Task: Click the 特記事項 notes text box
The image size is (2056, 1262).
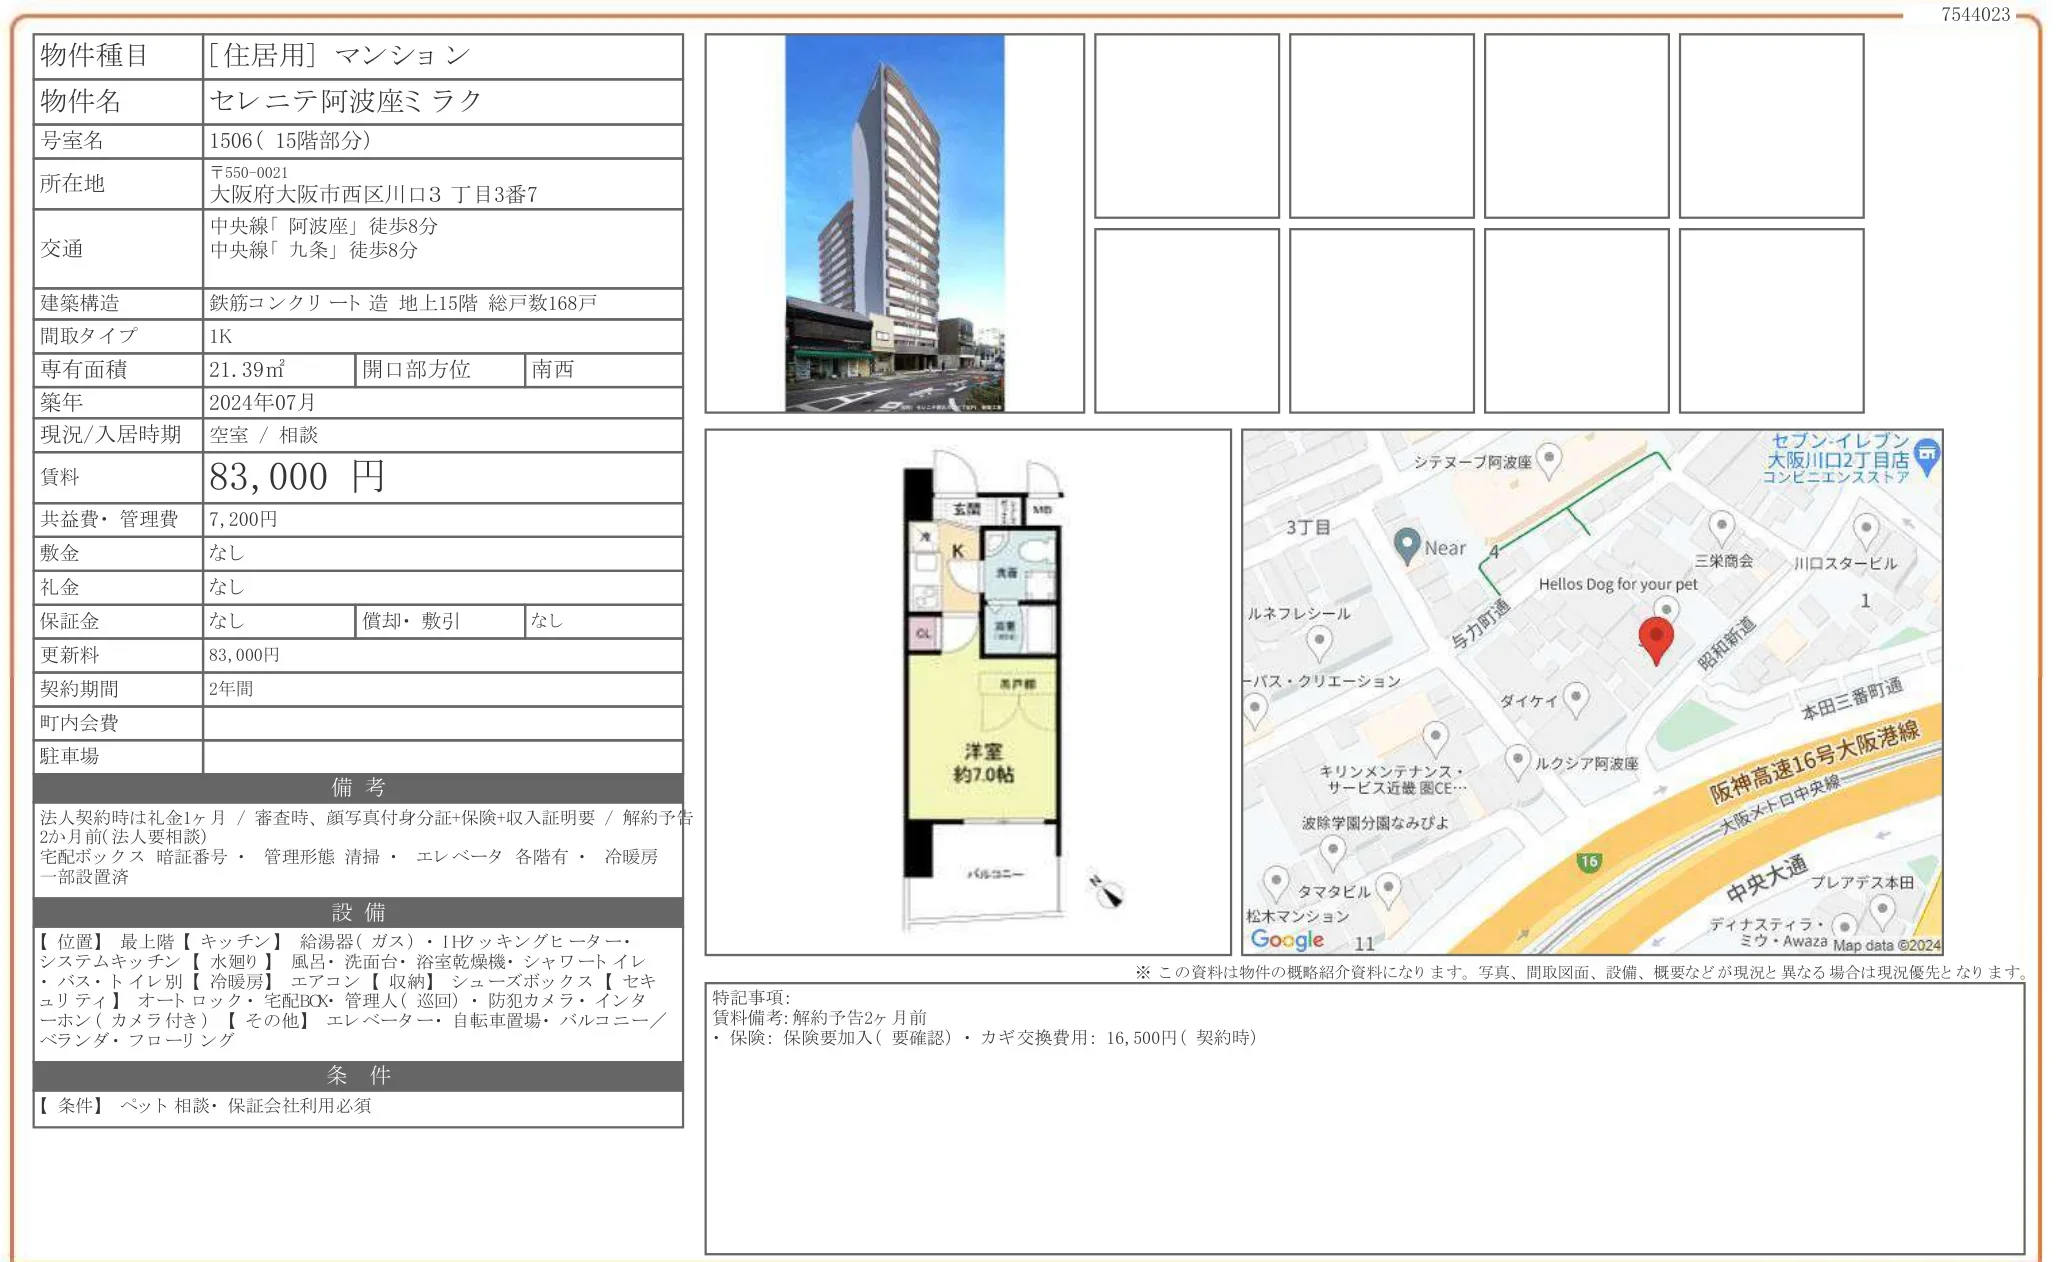Action: tap(1364, 1118)
